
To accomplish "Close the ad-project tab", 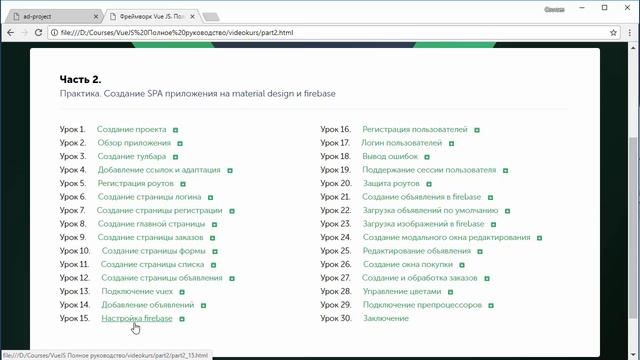I will 96,17.
